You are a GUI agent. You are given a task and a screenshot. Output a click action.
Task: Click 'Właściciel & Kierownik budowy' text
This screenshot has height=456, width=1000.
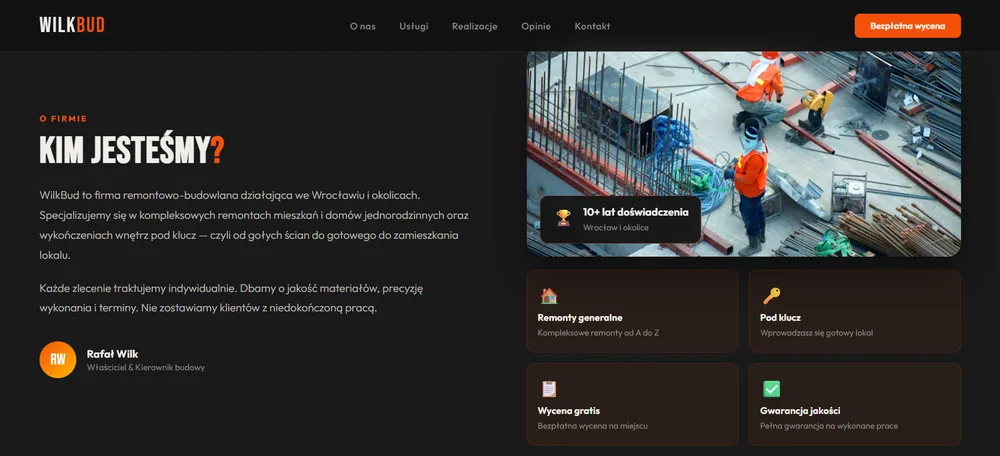[145, 368]
